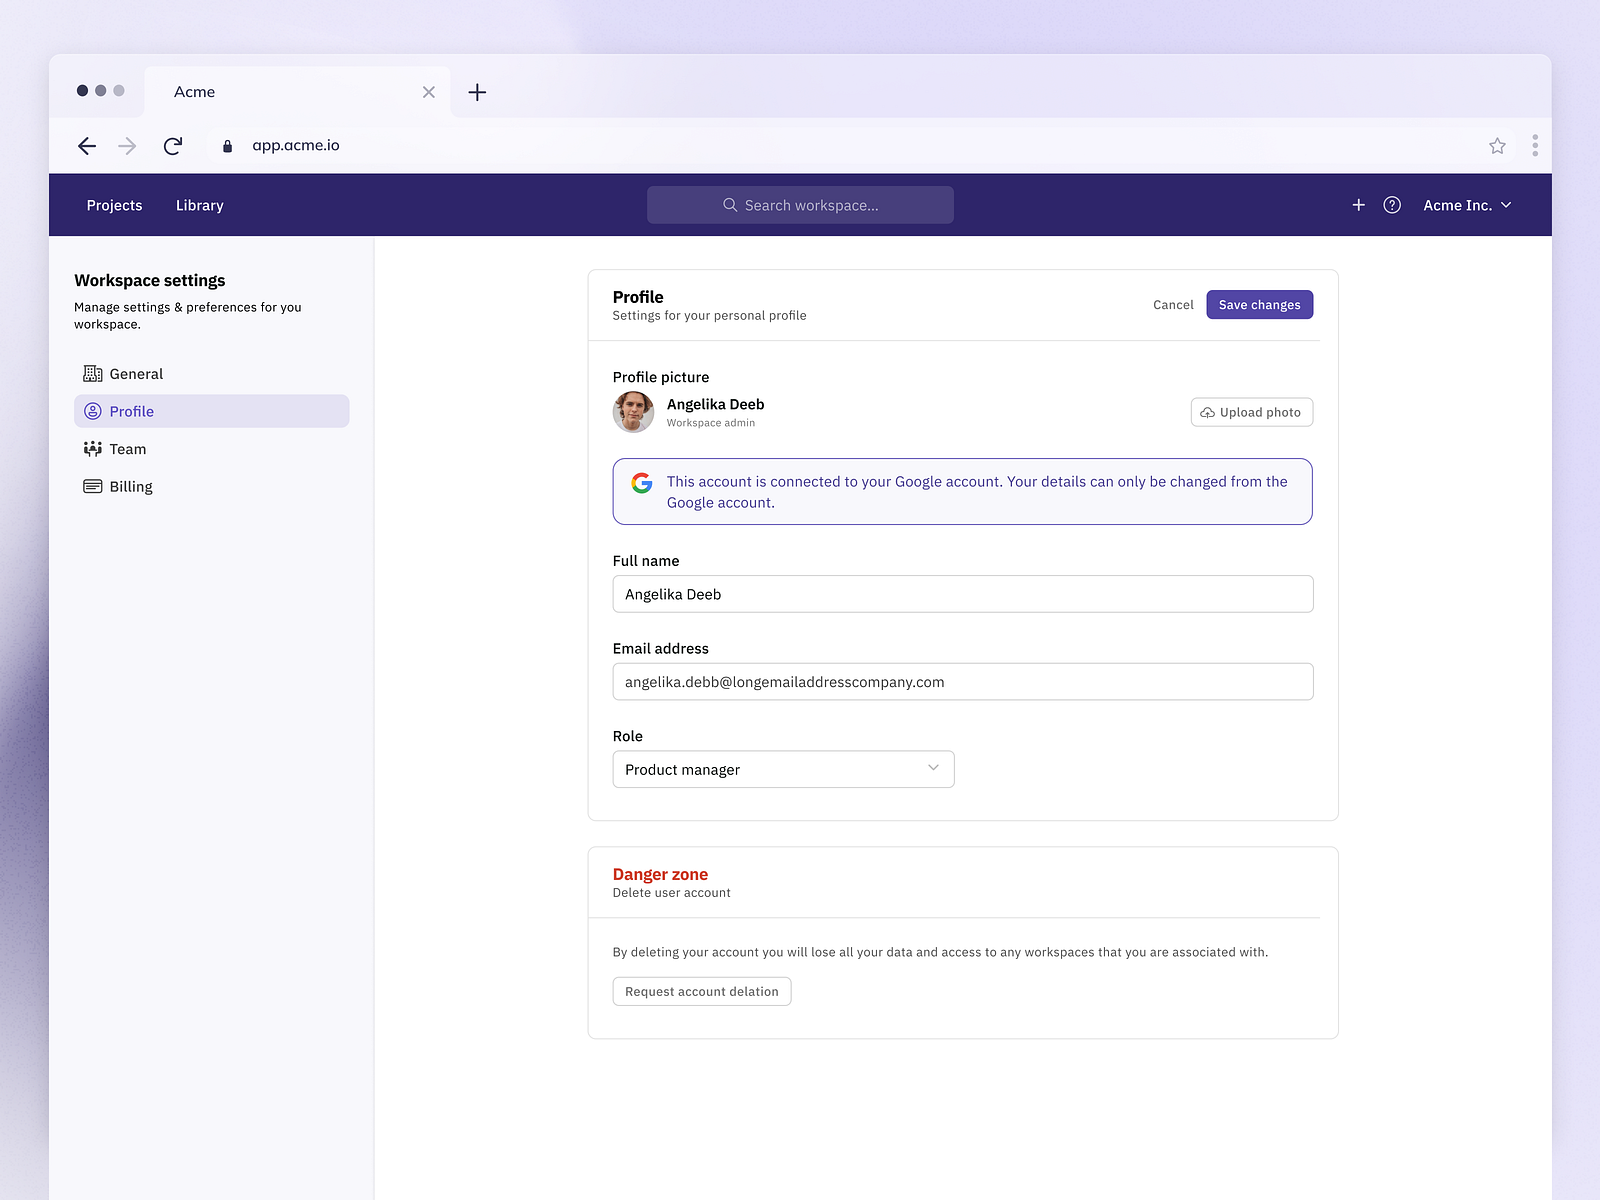
Task: Click the Full name input field
Action: point(962,593)
